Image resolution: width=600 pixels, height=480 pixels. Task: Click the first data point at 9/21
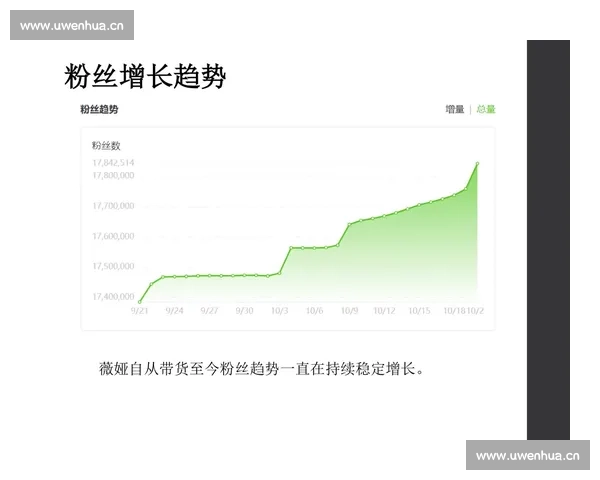140,302
